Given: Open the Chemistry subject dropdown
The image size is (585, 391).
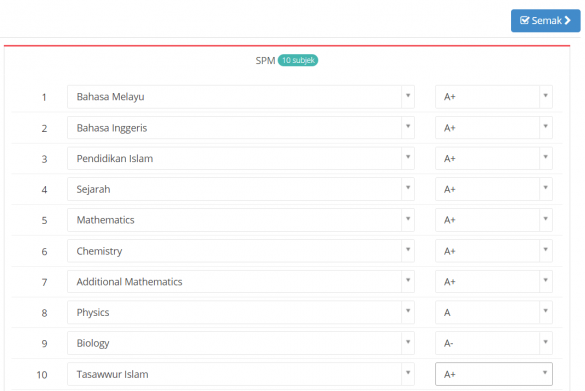Looking at the screenshot, I should tap(241, 251).
